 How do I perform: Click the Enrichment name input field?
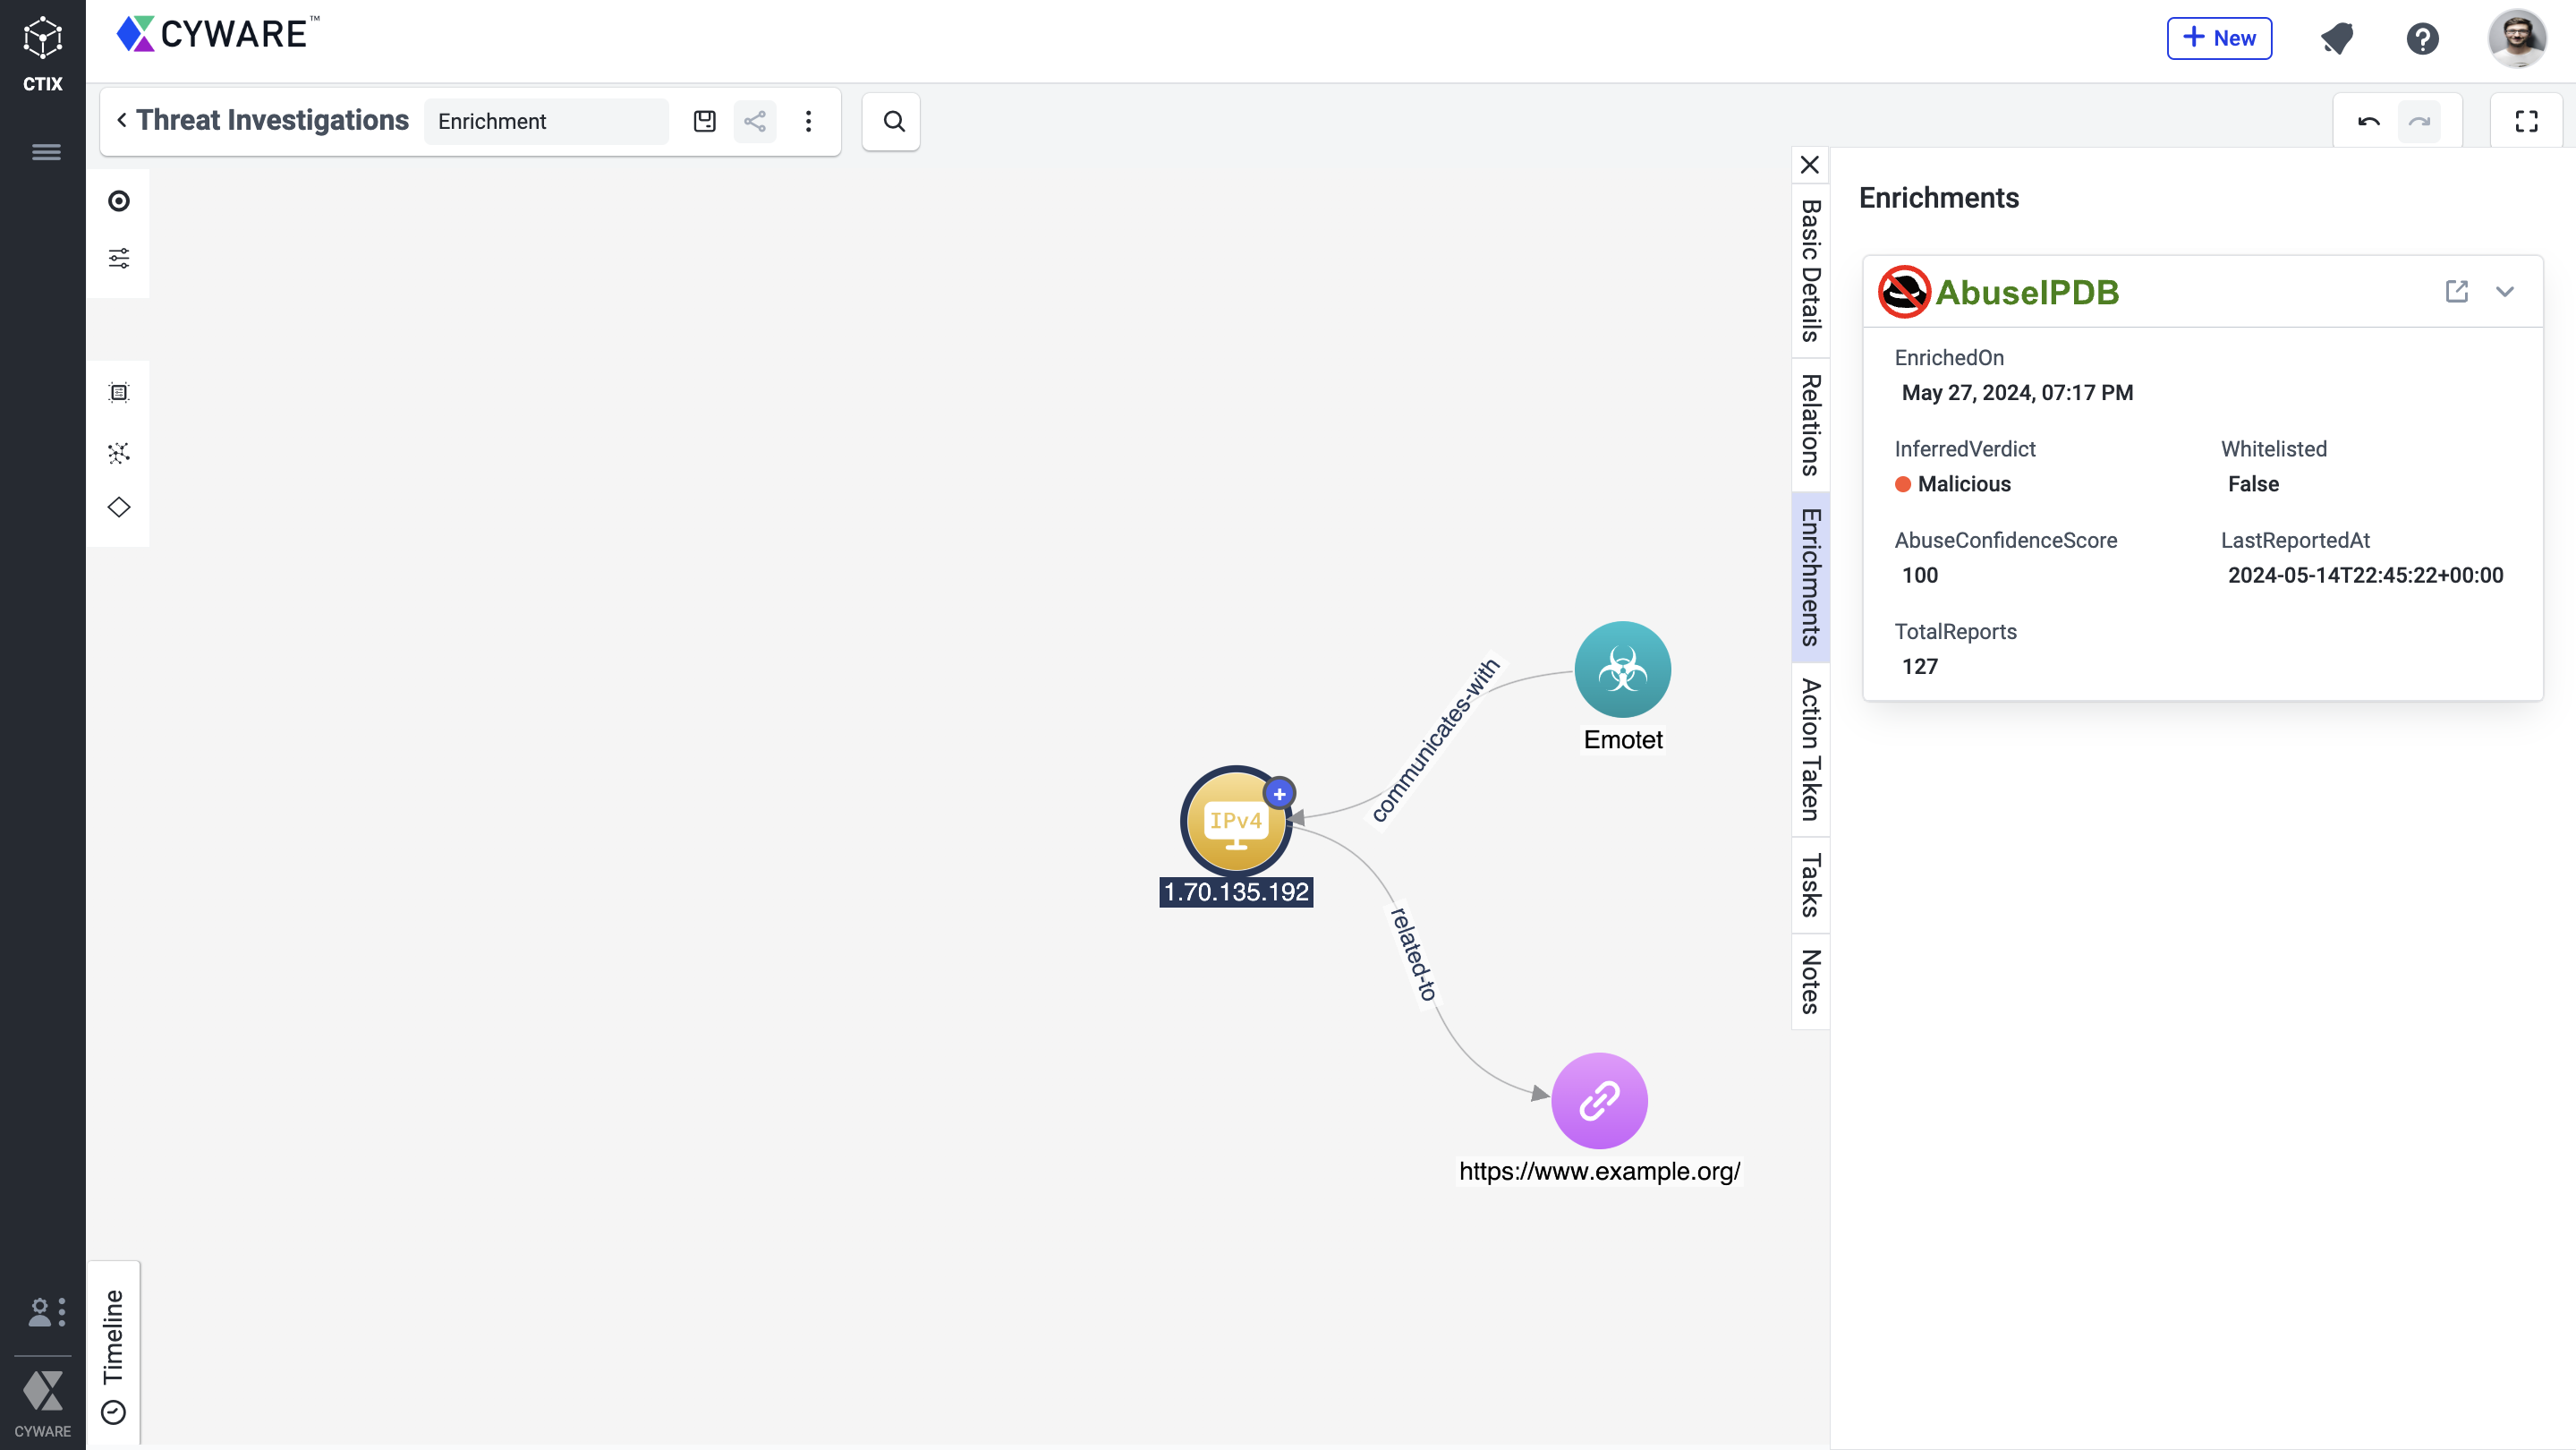[546, 121]
